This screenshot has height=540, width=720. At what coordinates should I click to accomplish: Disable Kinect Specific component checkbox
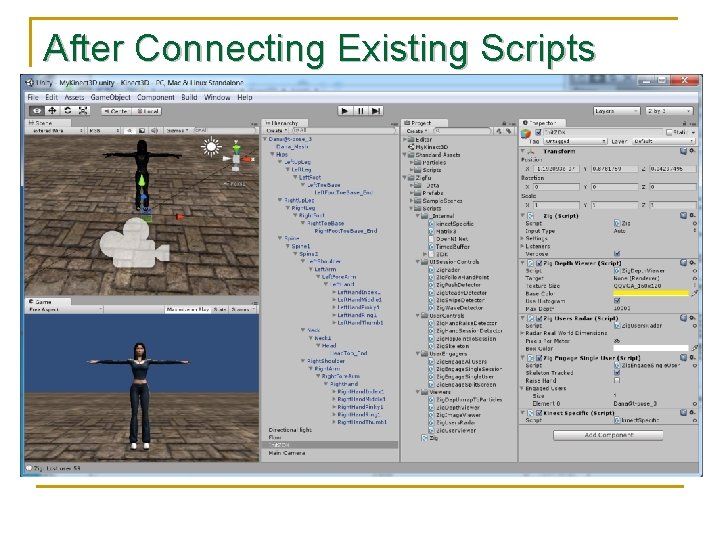click(x=539, y=413)
